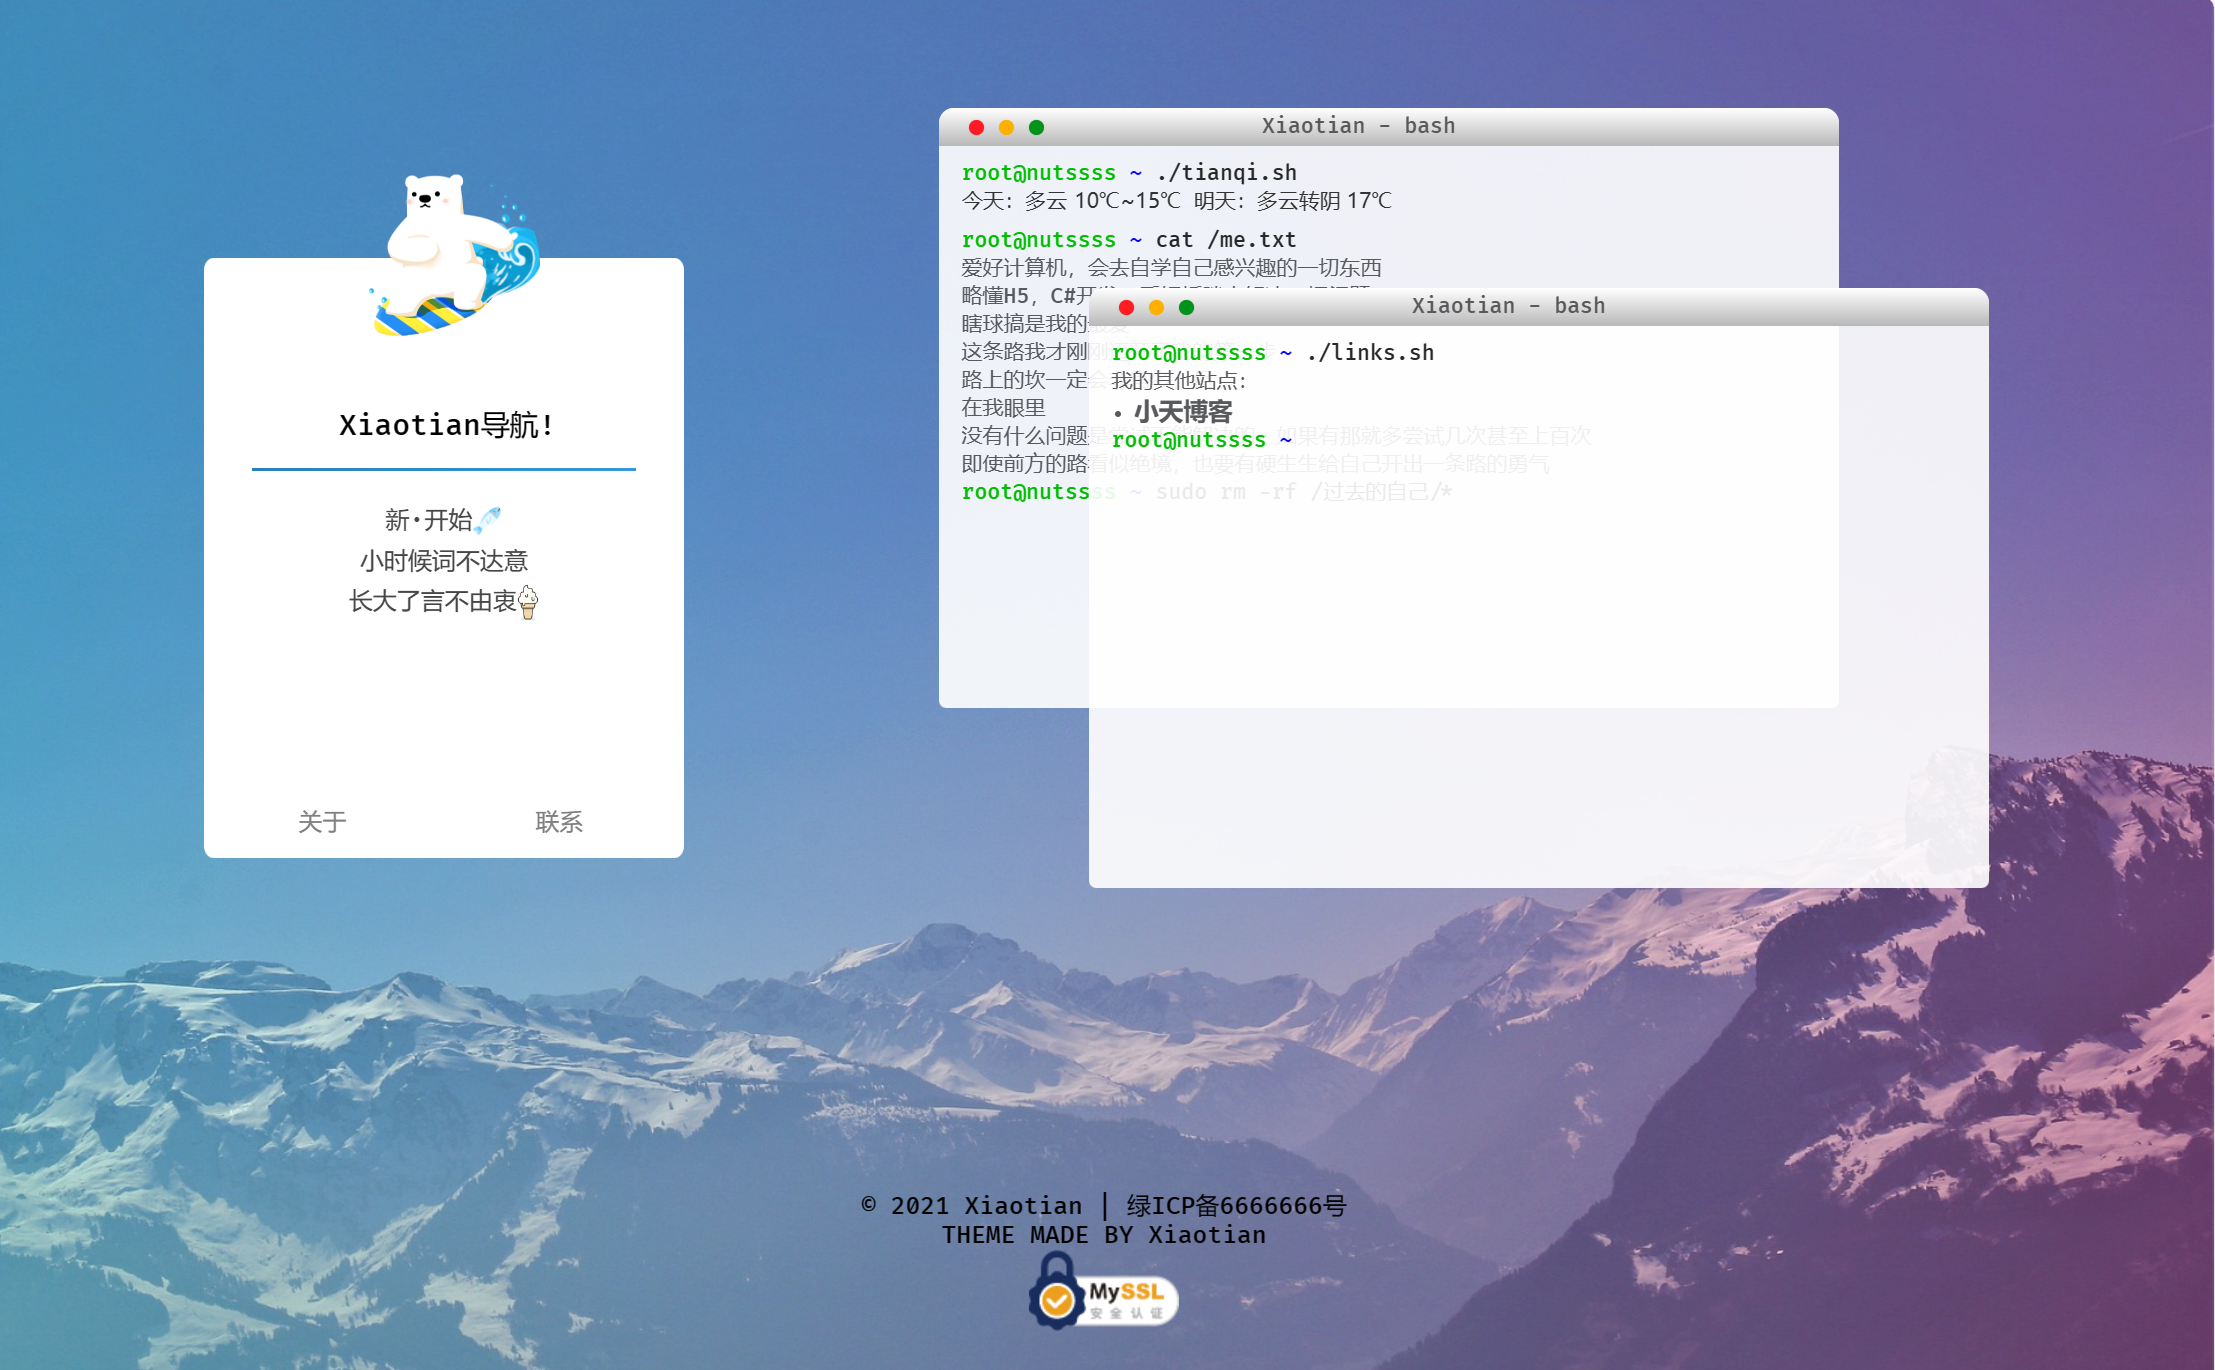
Task: Click the polar bear surfing avatar
Action: click(x=455, y=255)
